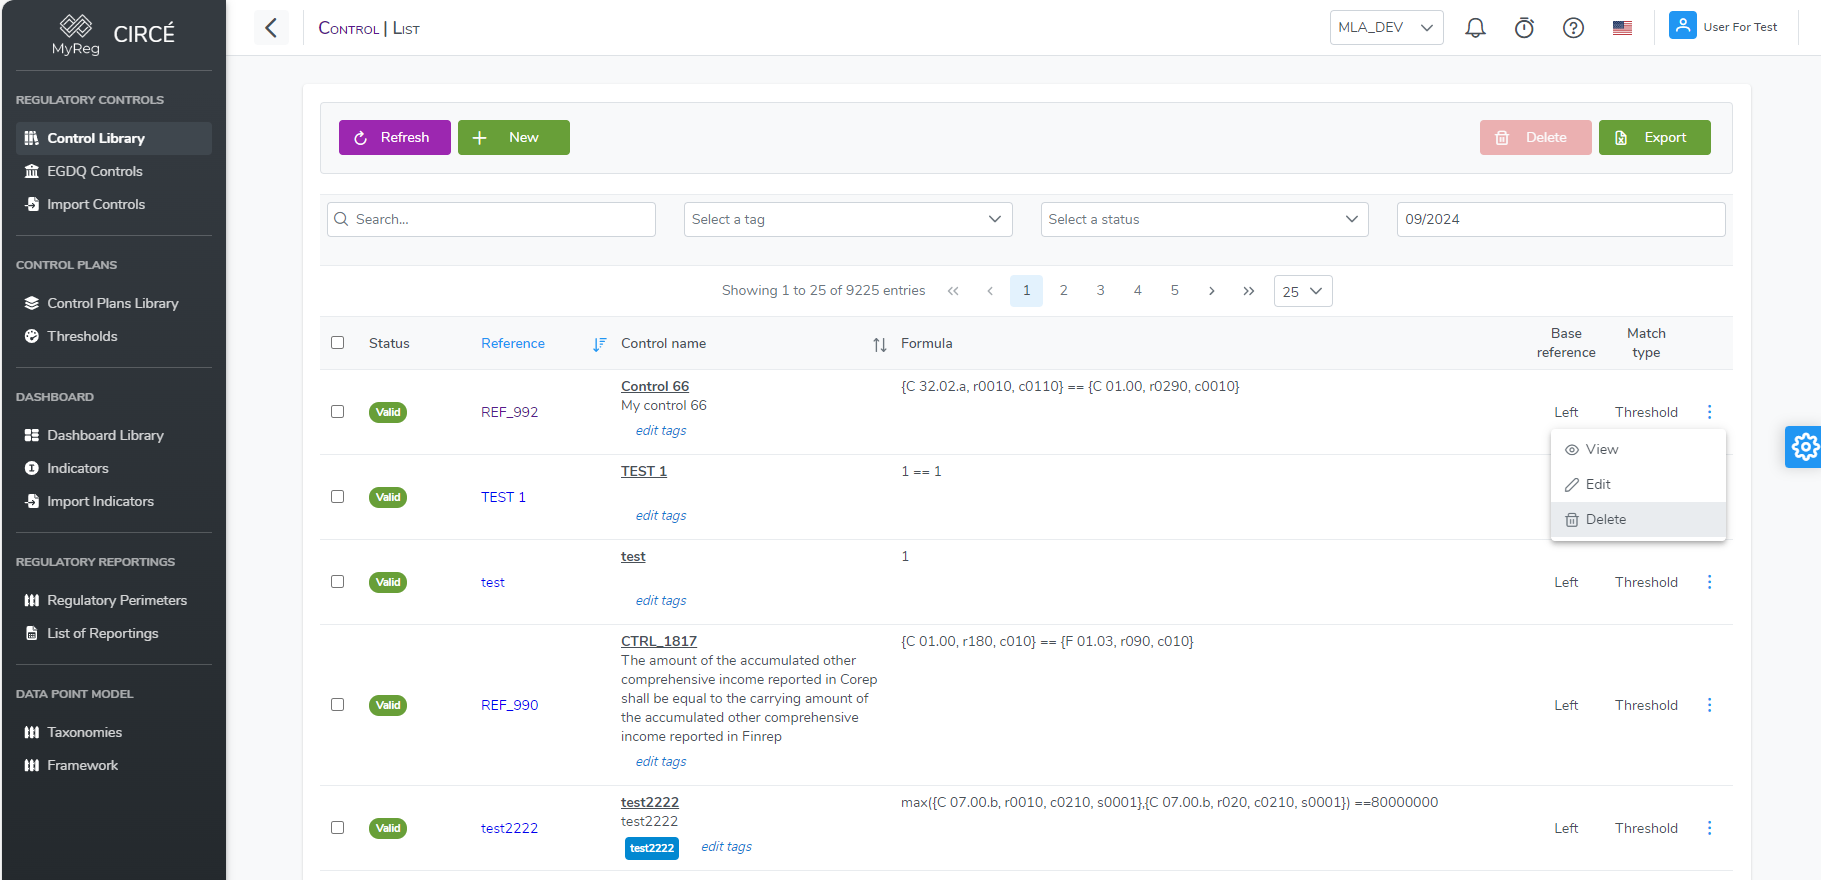Select the TEST 1 row checkbox

(338, 497)
